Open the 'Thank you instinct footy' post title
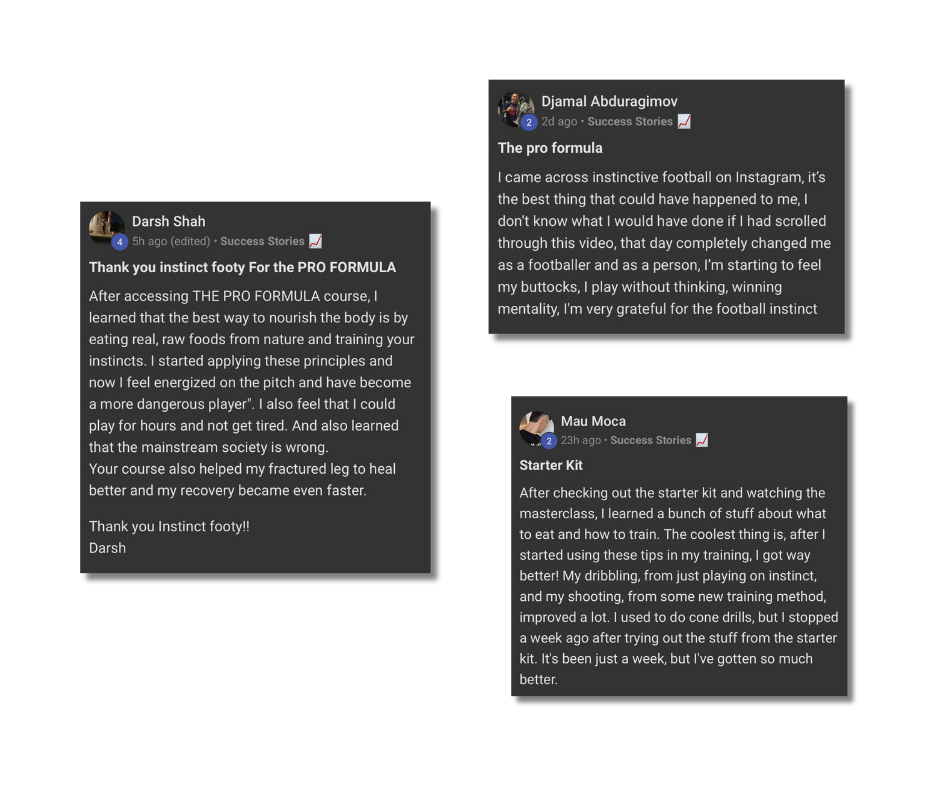The width and height of the screenshot is (940, 788). tap(242, 267)
